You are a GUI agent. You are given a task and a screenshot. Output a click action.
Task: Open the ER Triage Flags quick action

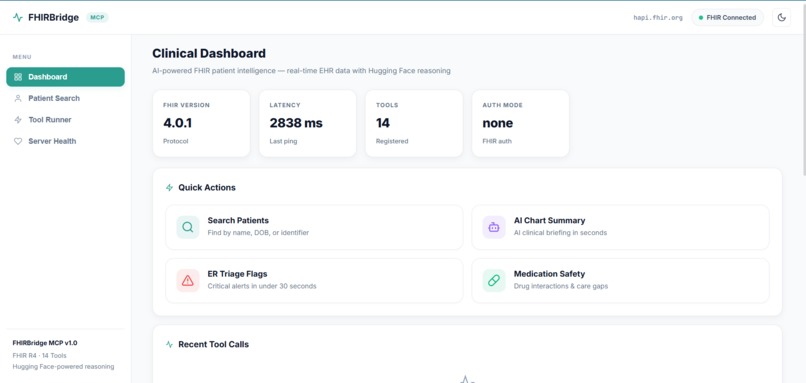(x=314, y=281)
